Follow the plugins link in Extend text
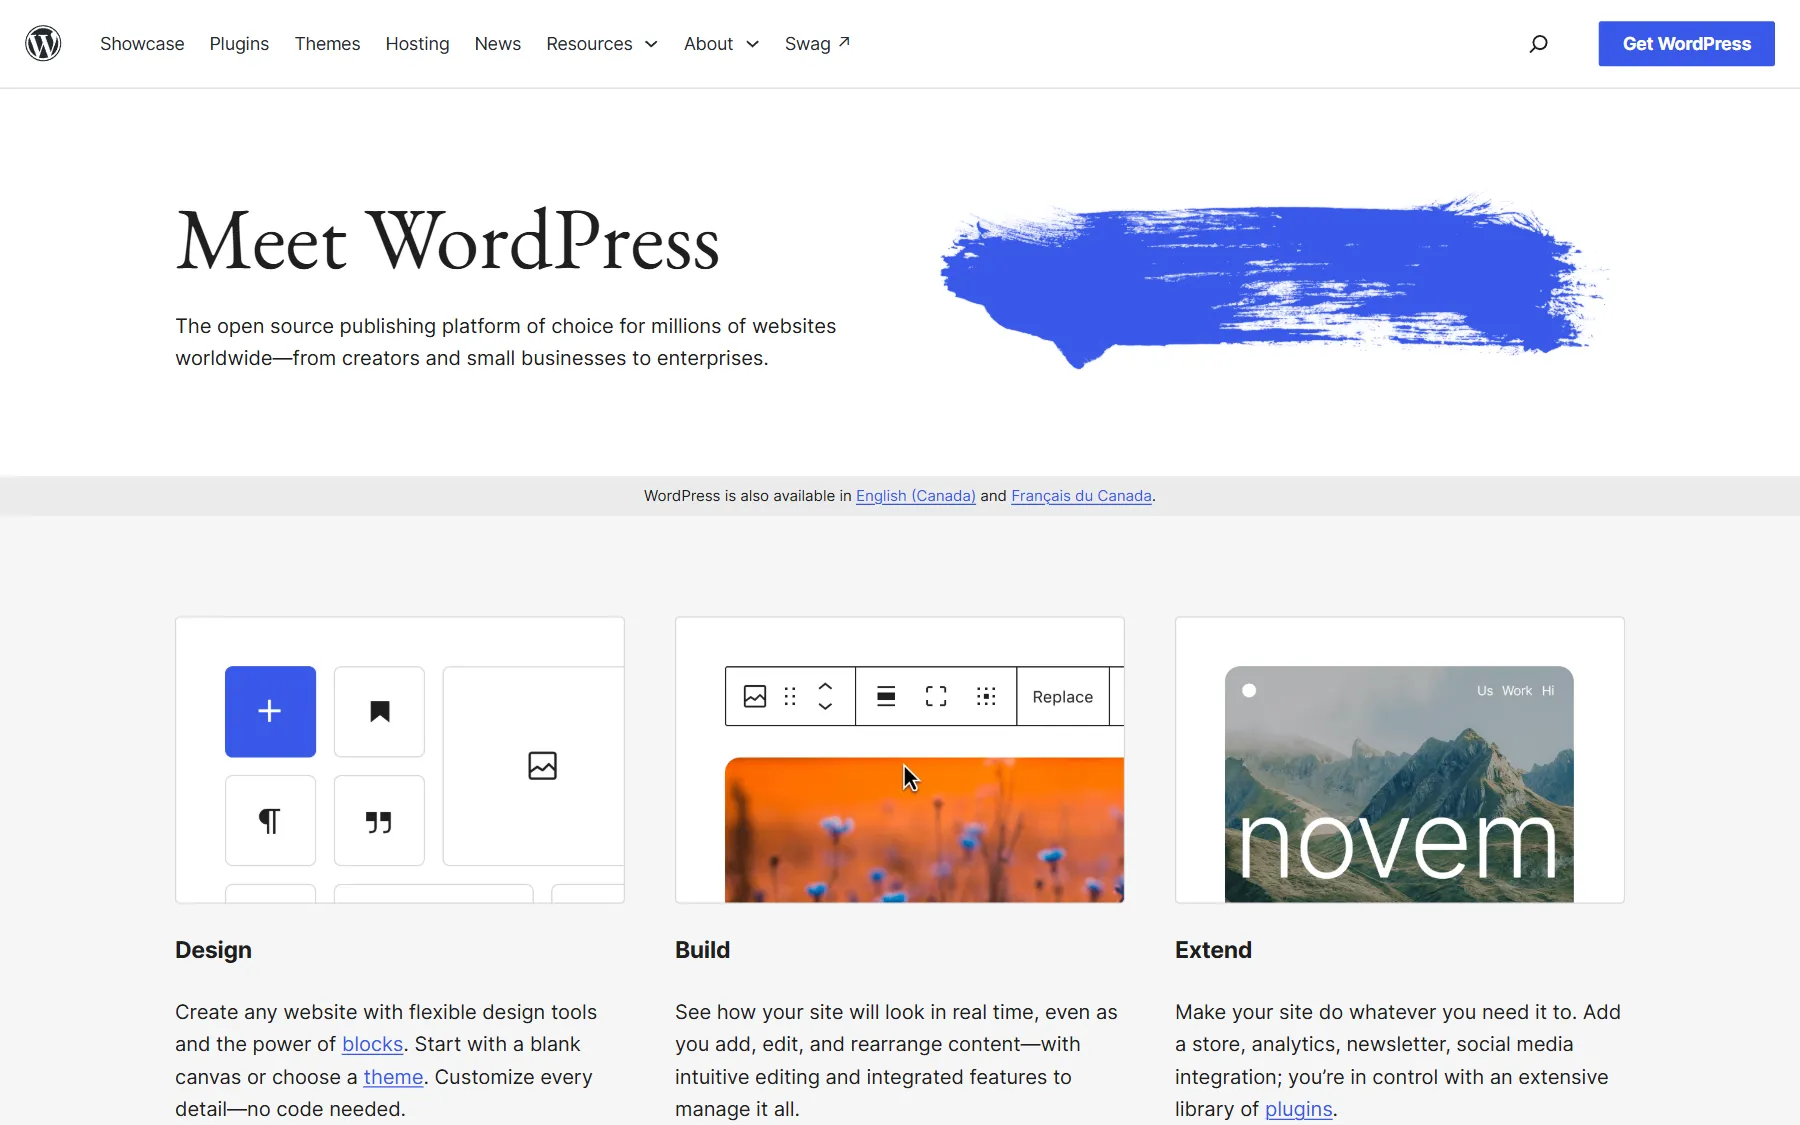Image resolution: width=1800 pixels, height=1125 pixels. point(1299,1109)
